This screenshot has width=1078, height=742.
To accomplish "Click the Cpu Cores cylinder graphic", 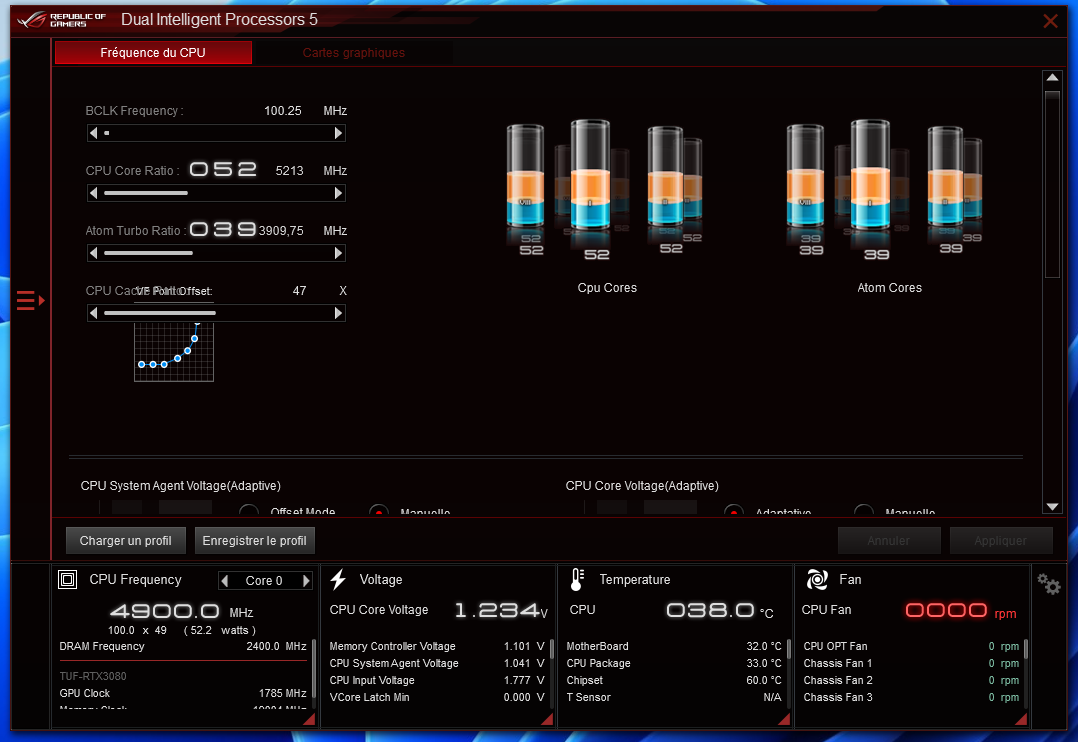I will (604, 189).
